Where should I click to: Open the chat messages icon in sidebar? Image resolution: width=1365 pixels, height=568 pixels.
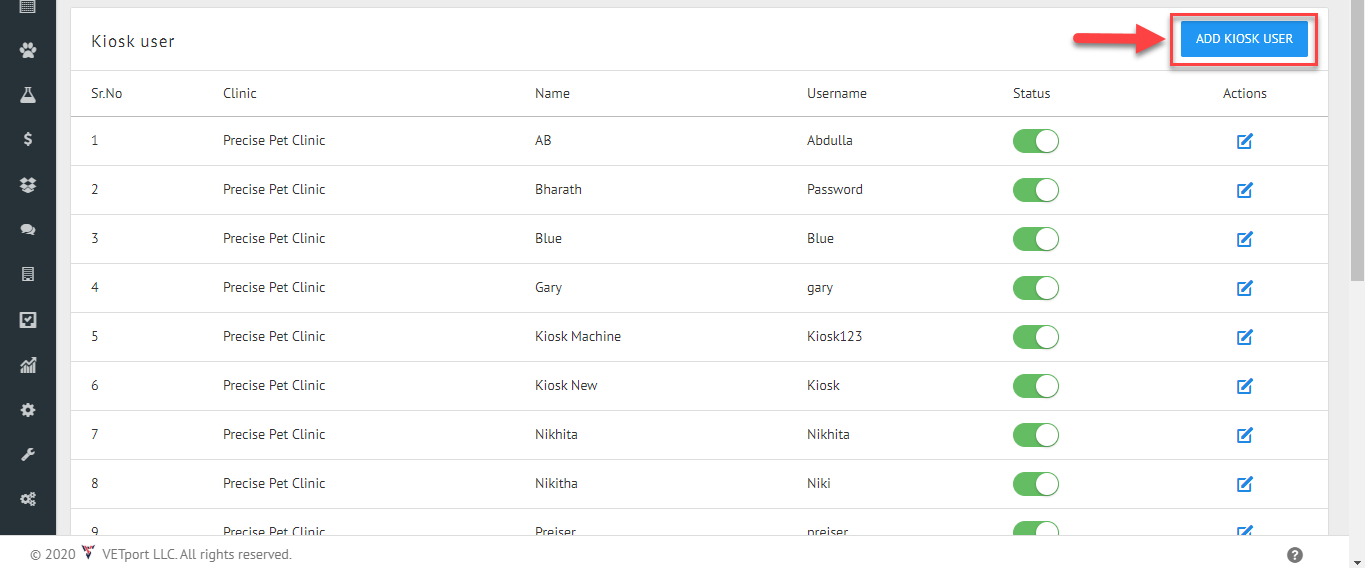28,230
